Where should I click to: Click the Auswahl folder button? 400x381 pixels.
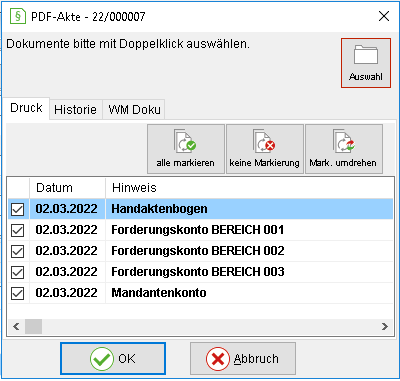366,63
